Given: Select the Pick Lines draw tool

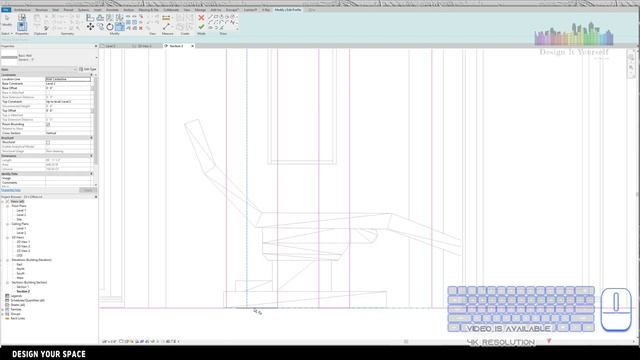Looking at the screenshot, I should pos(221,27).
